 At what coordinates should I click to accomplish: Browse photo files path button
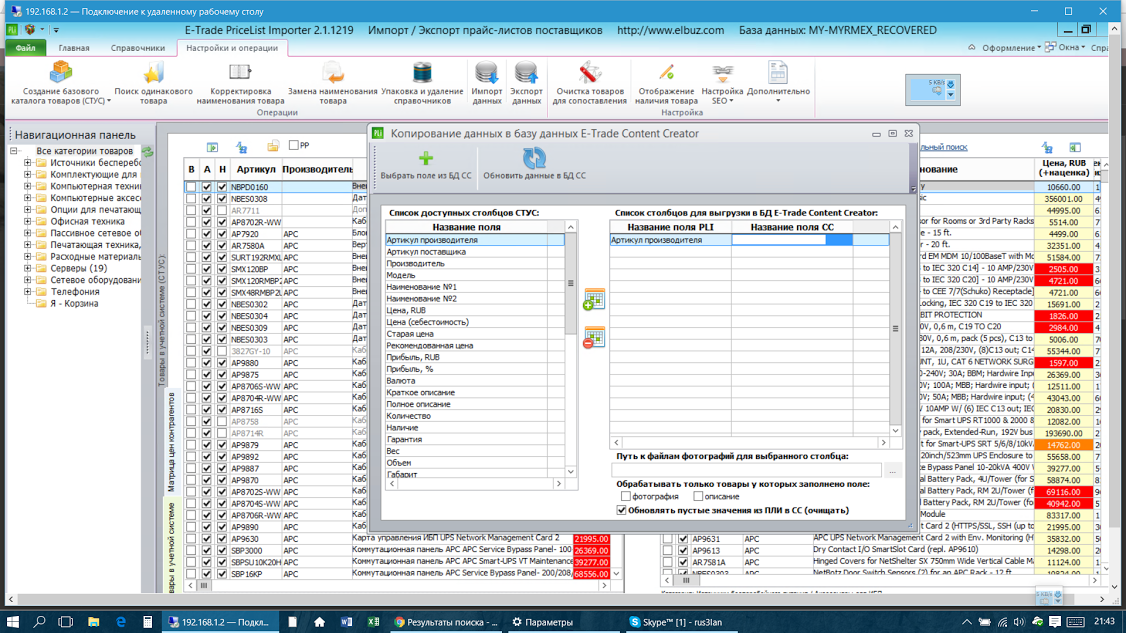(892, 471)
